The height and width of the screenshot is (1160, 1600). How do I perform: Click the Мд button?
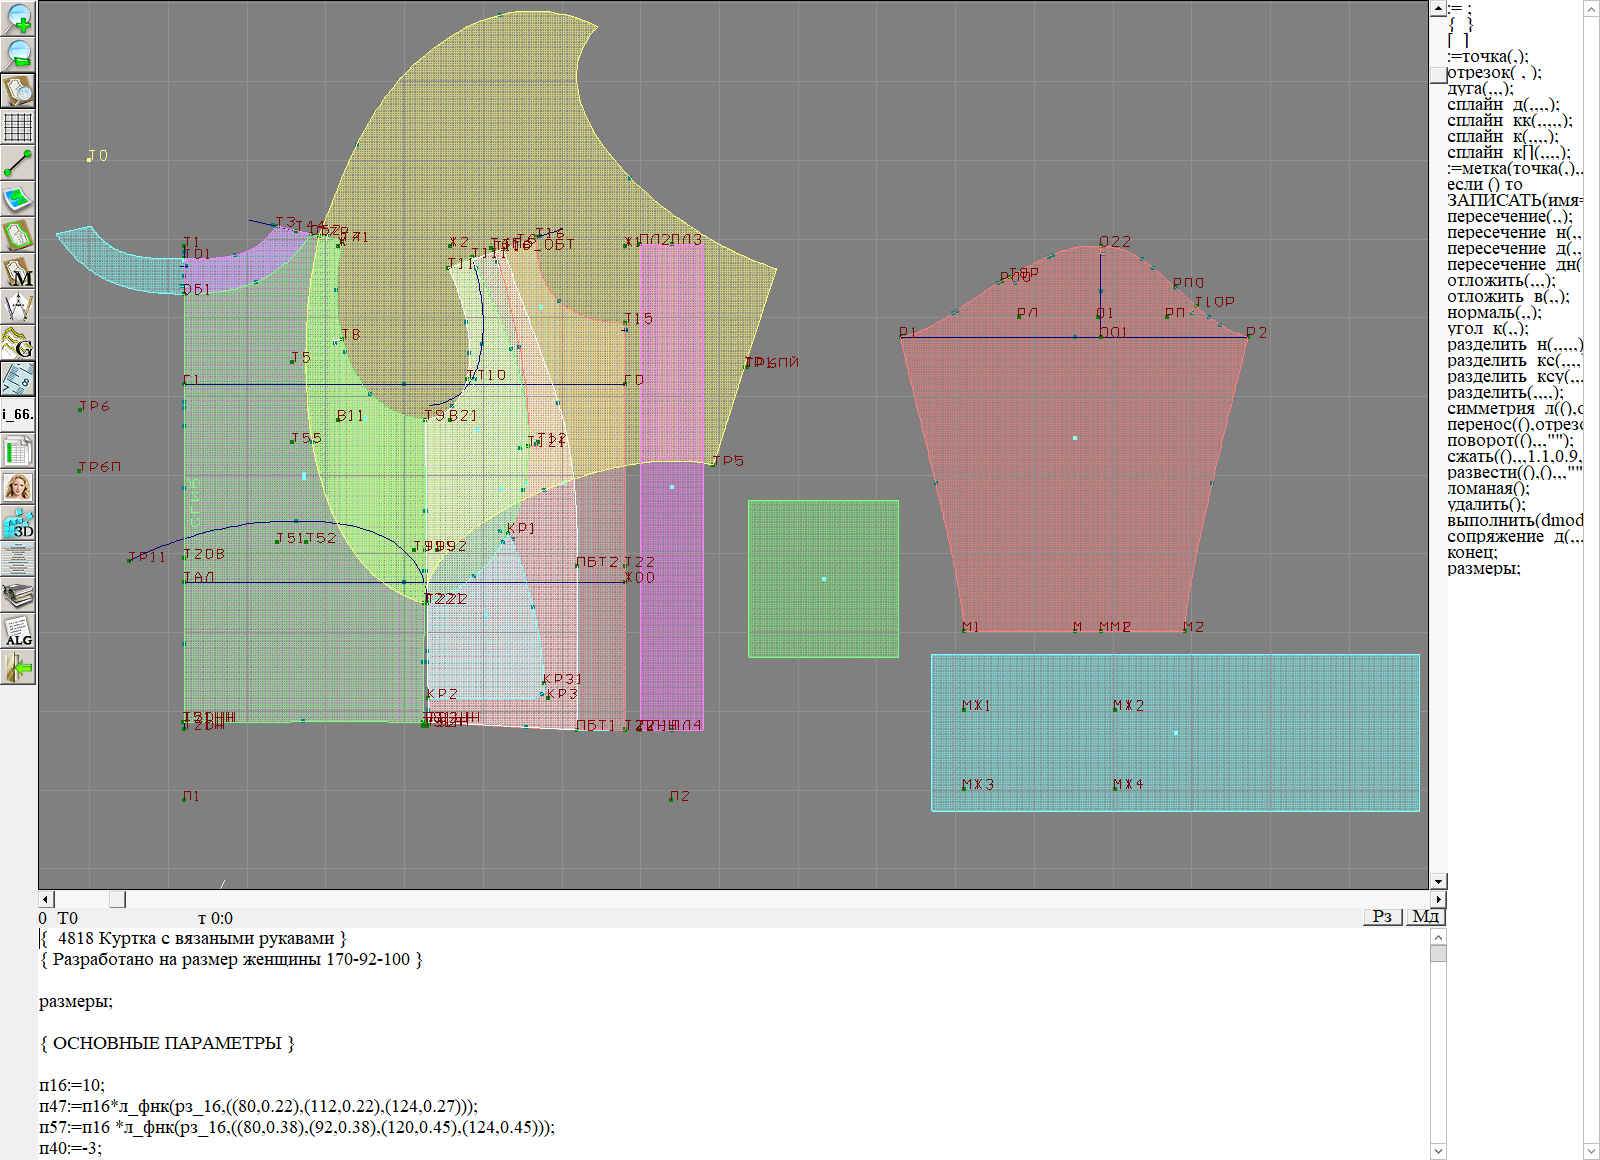(x=1425, y=916)
